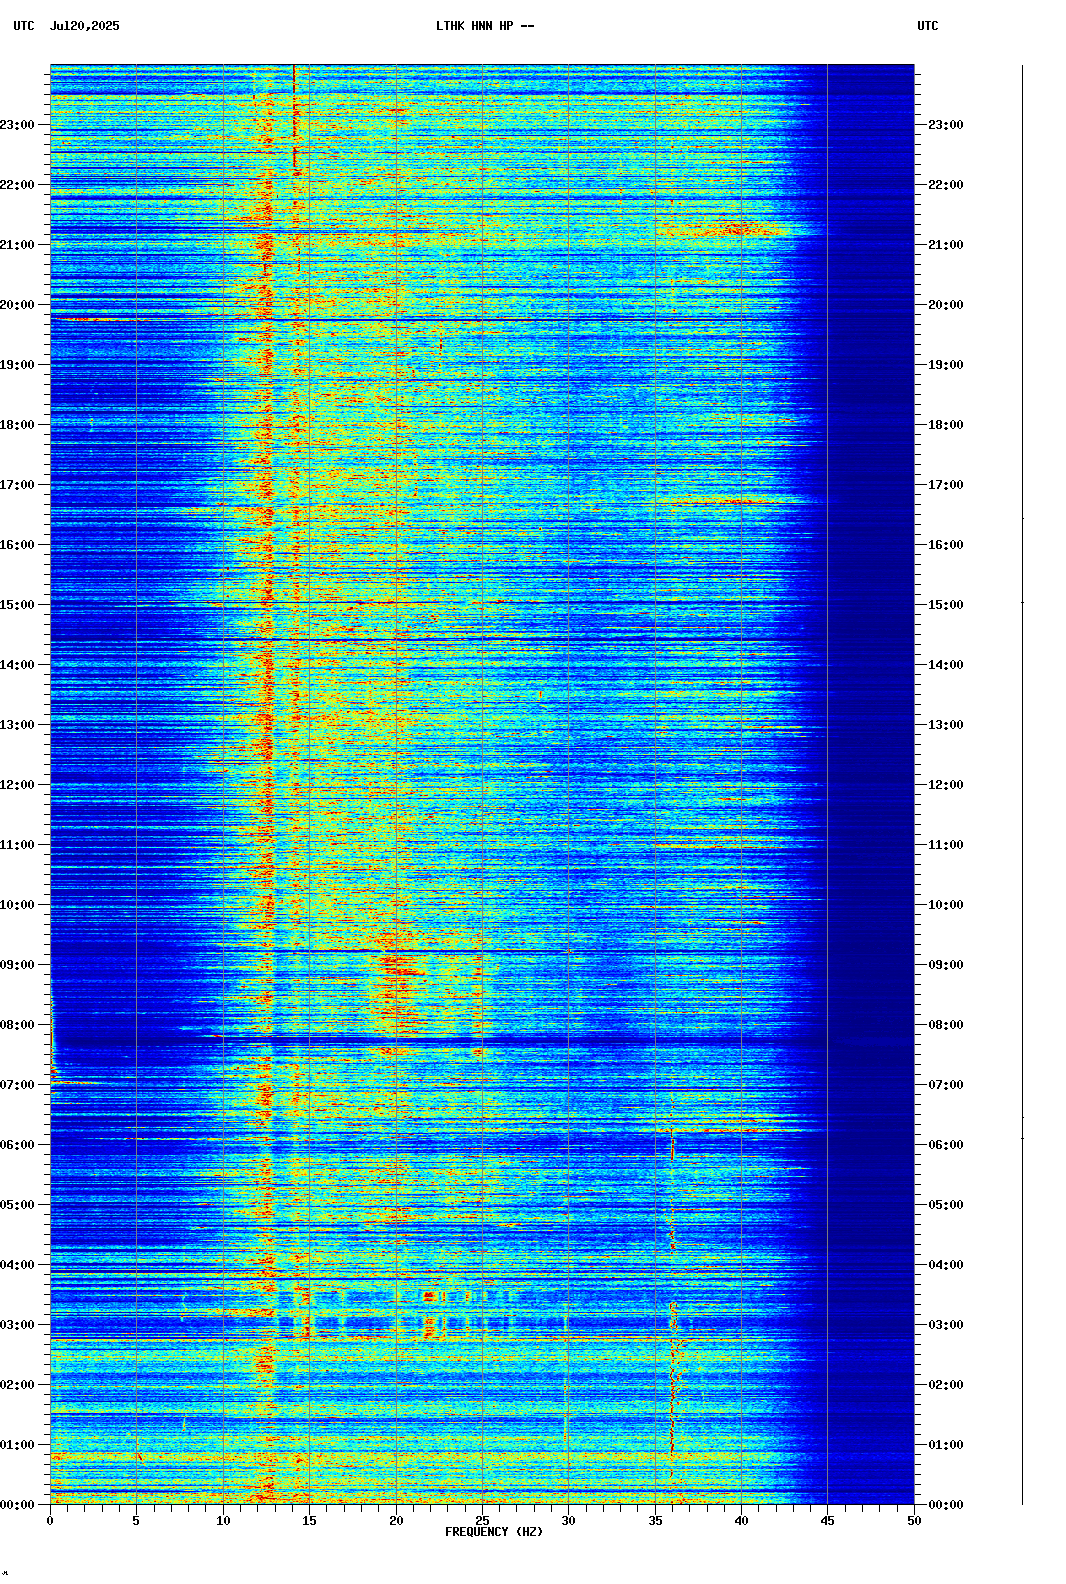Click frequency axis tick label 35

tap(655, 1521)
